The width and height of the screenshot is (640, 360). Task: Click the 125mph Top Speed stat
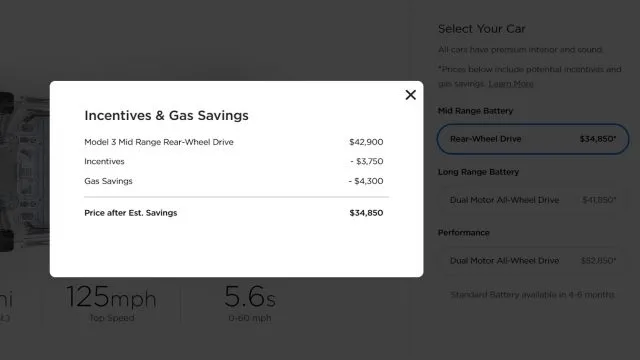tap(111, 303)
